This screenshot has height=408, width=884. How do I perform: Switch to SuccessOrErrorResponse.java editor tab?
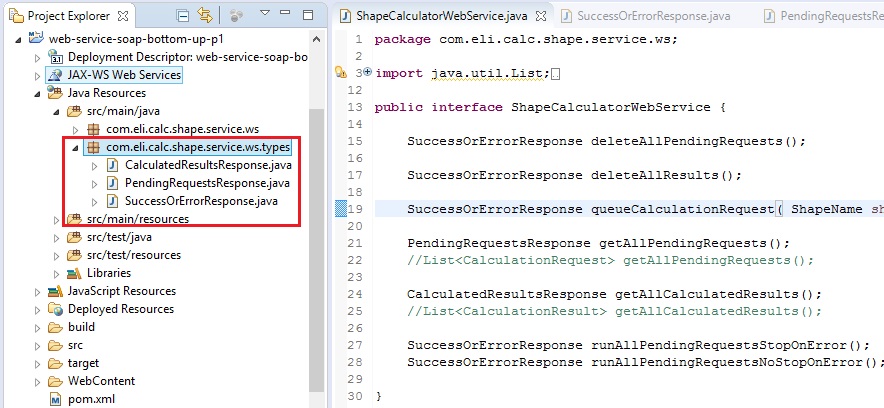tap(646, 16)
